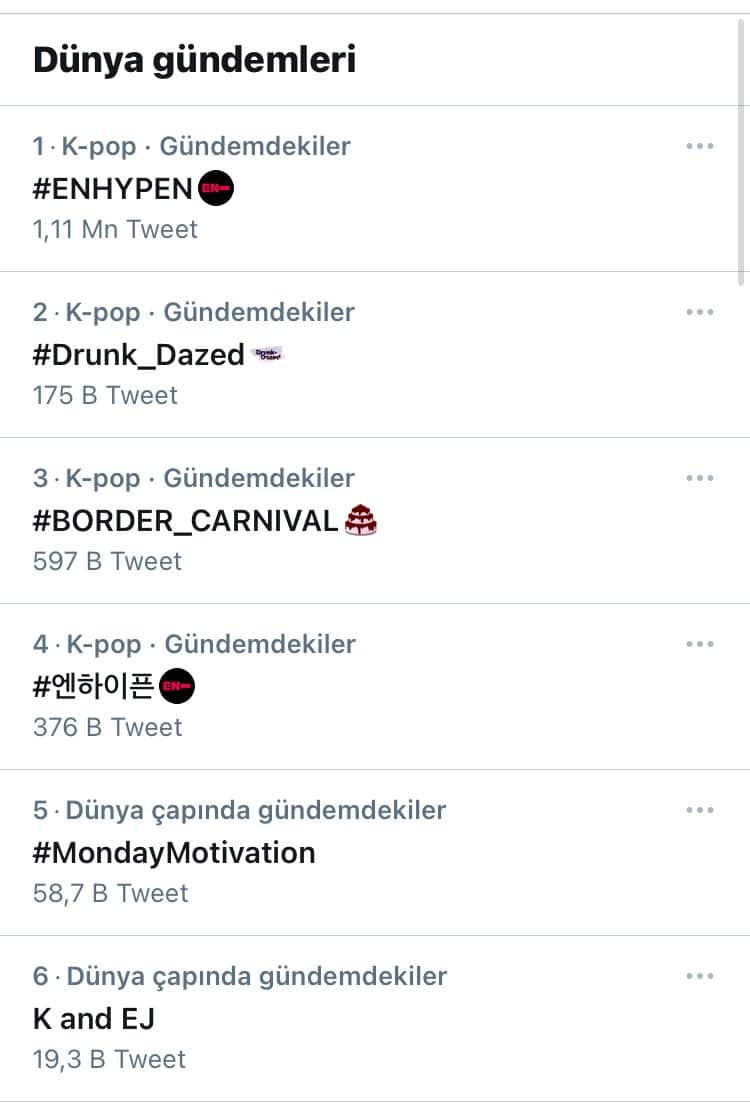This screenshot has width=750, height=1104.
Task: Click the 1,11 Mn Tweet count
Action: coord(115,229)
